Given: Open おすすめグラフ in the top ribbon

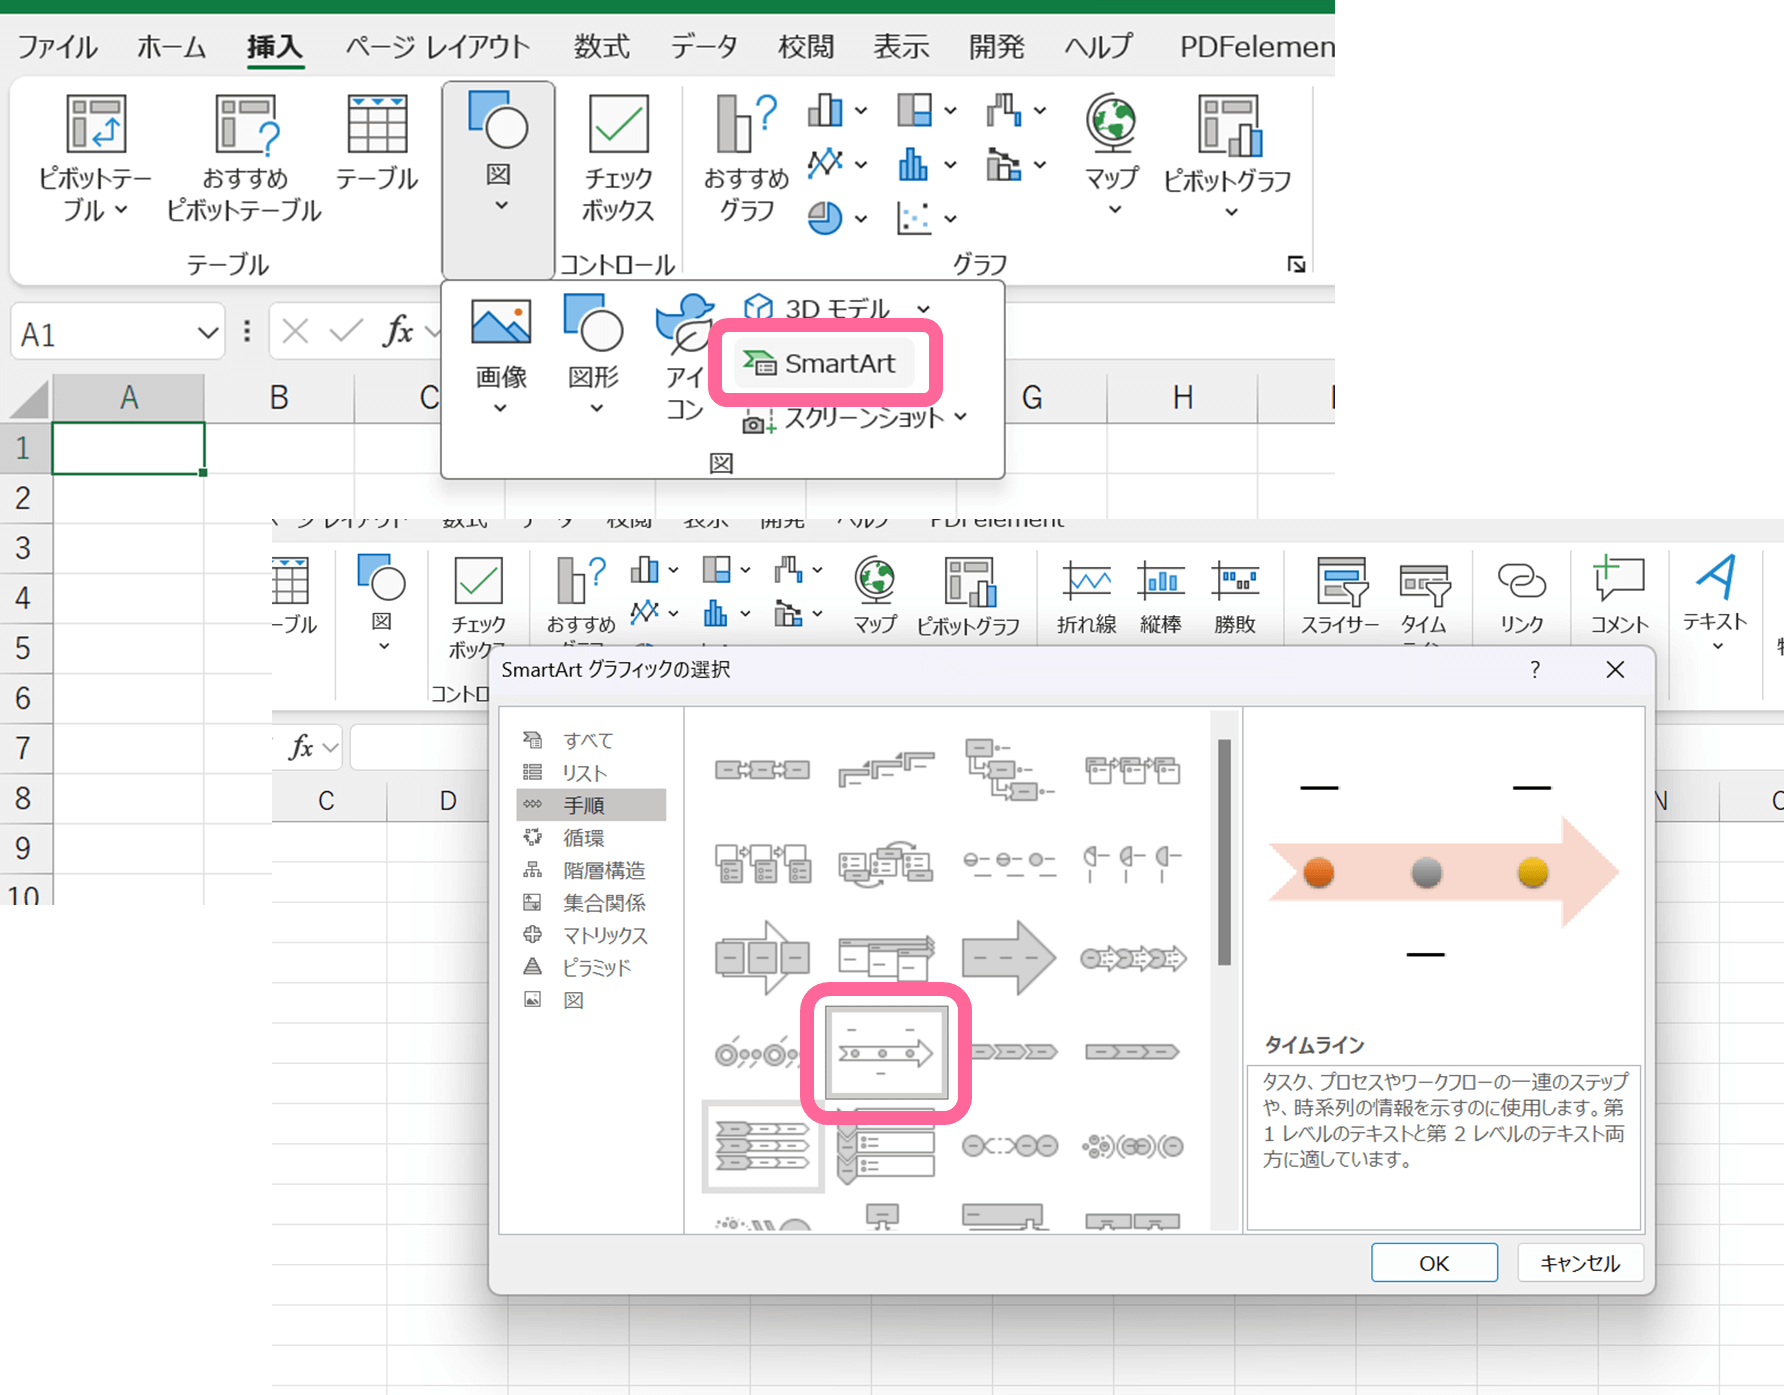Looking at the screenshot, I should (x=746, y=158).
